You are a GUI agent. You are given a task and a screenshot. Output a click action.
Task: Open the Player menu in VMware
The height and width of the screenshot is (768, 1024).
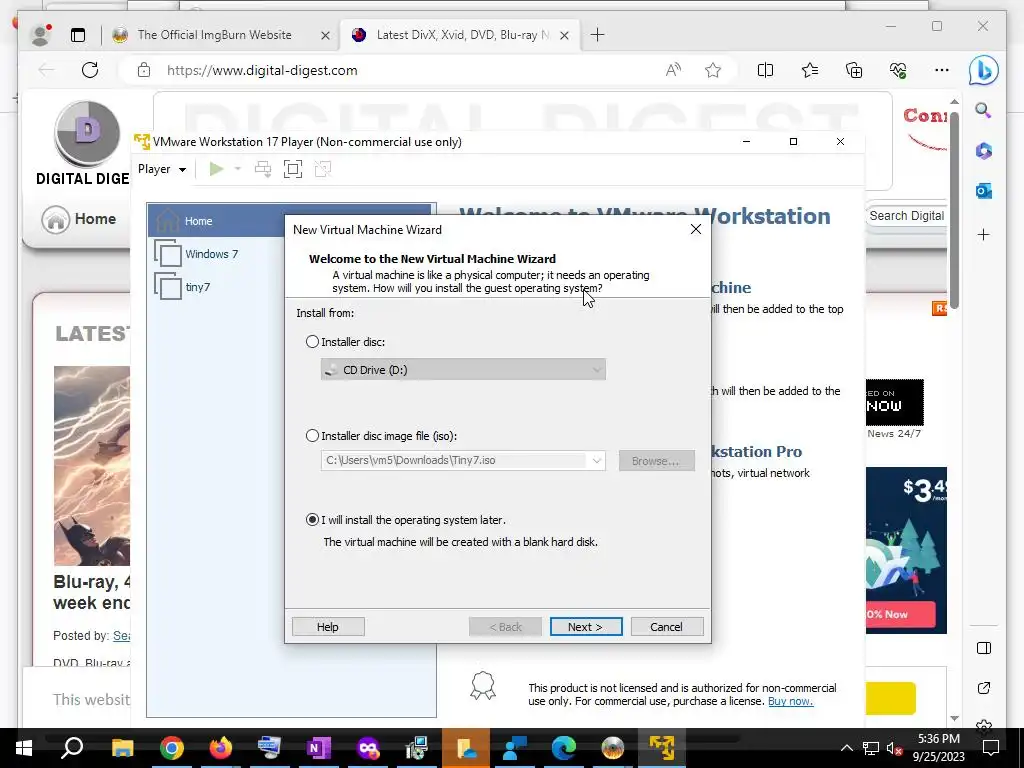coord(161,169)
